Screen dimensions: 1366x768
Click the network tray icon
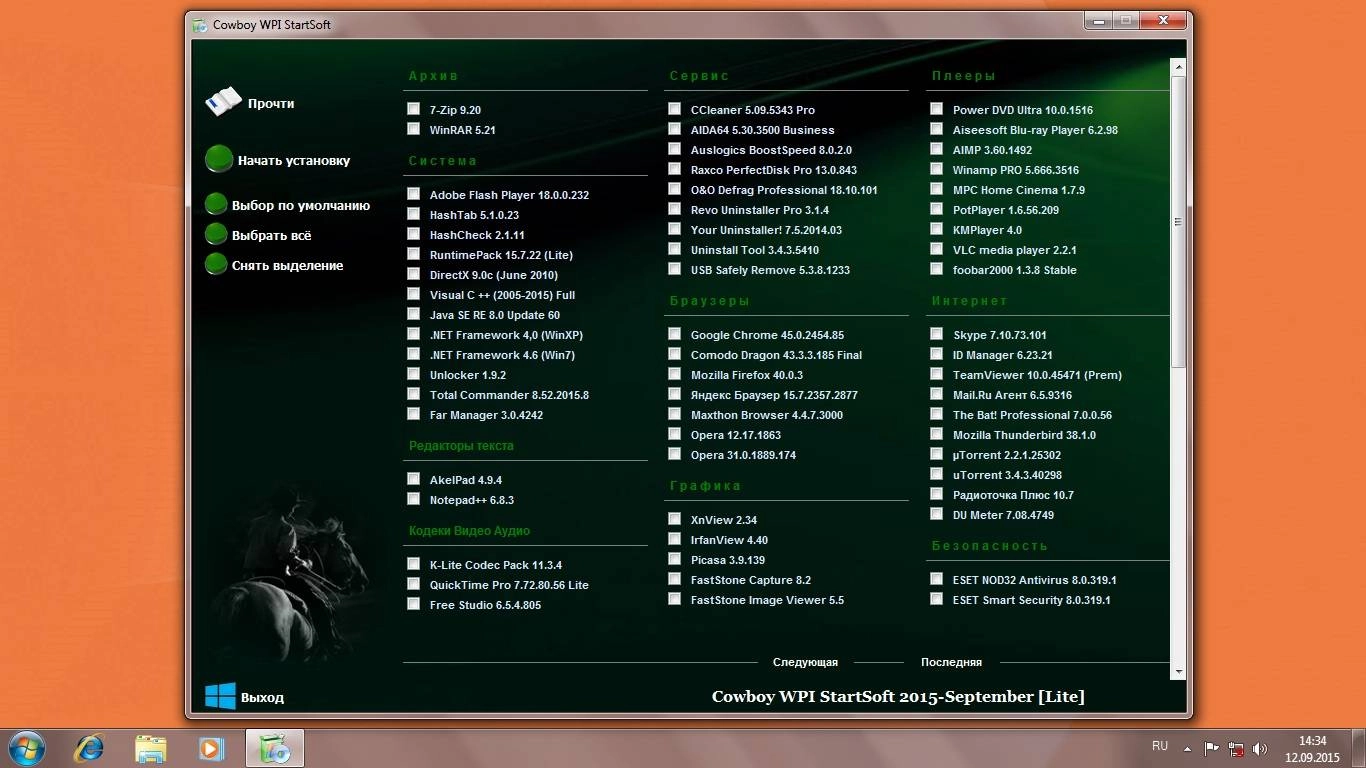[1236, 748]
